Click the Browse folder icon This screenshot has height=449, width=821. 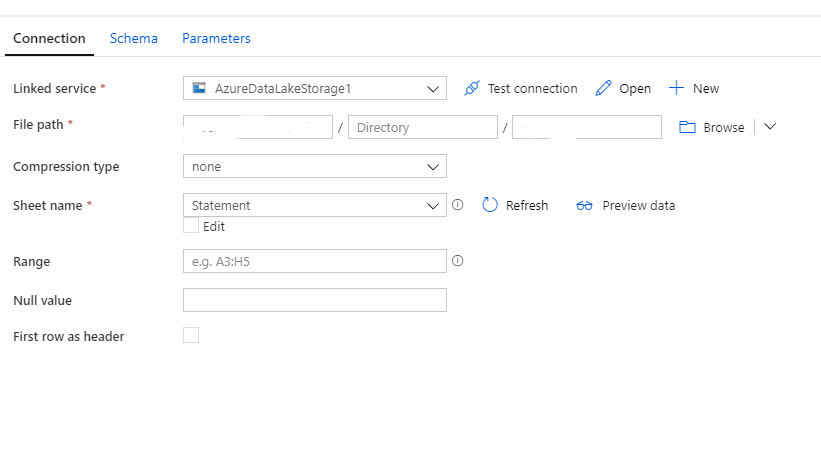click(687, 127)
